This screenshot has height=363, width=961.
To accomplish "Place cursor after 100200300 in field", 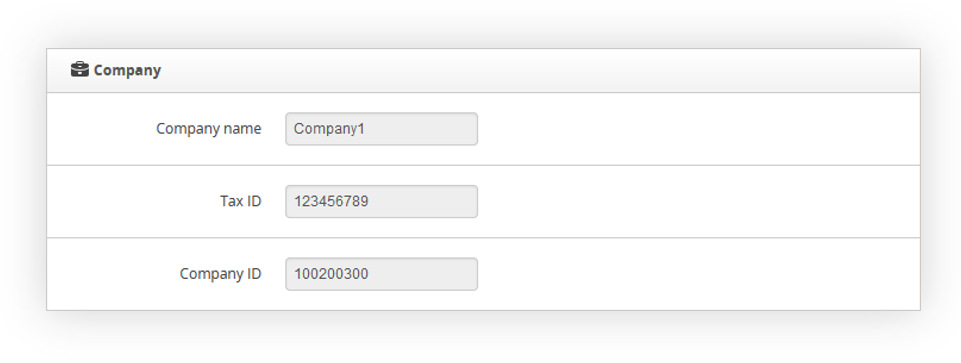I will tap(370, 273).
